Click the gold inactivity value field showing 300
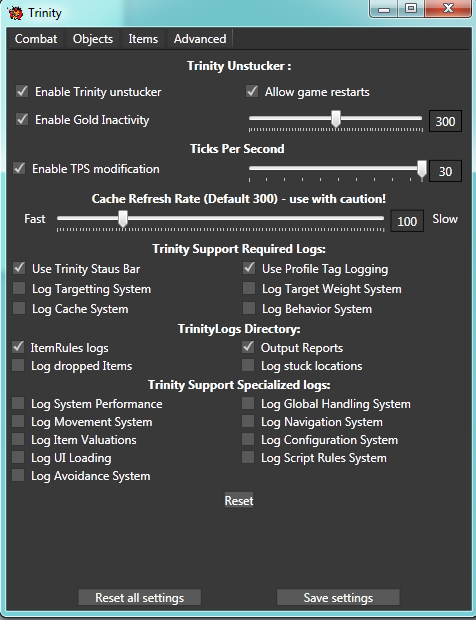This screenshot has height=620, width=476. 445,121
